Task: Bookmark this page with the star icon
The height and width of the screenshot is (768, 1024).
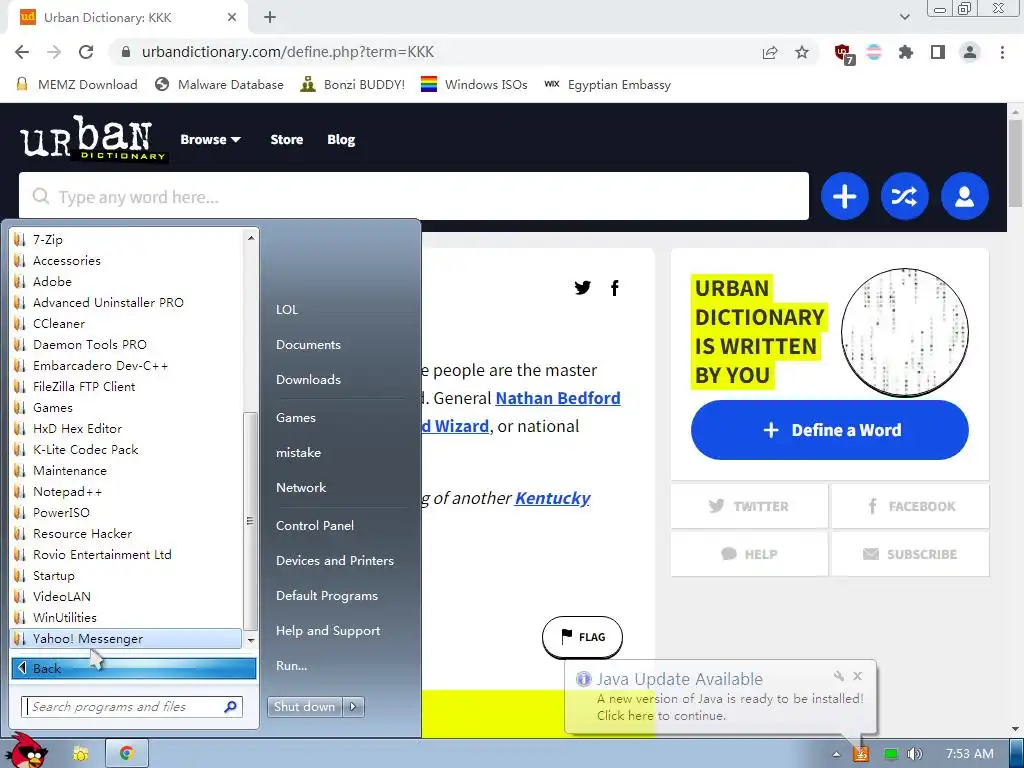Action: pos(802,52)
